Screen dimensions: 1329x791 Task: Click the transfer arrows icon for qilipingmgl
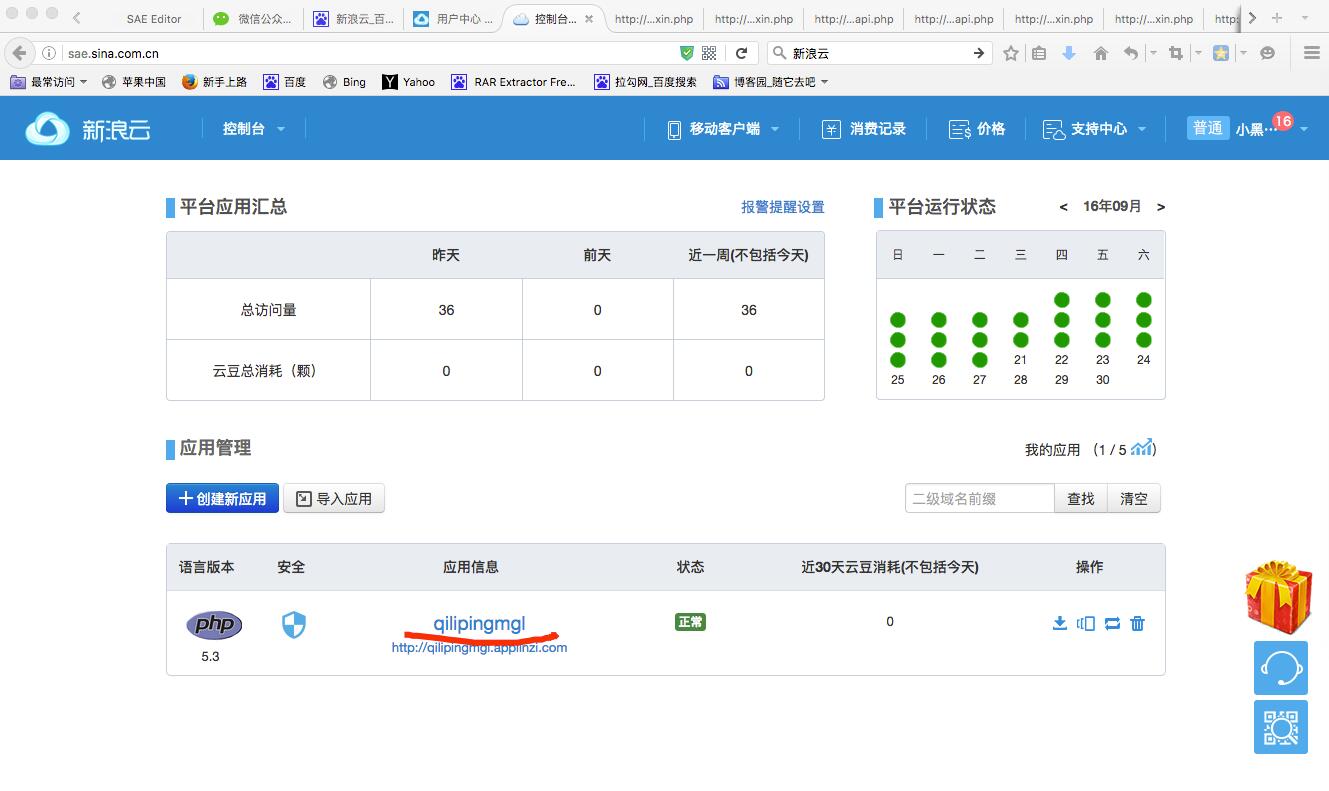1112,623
